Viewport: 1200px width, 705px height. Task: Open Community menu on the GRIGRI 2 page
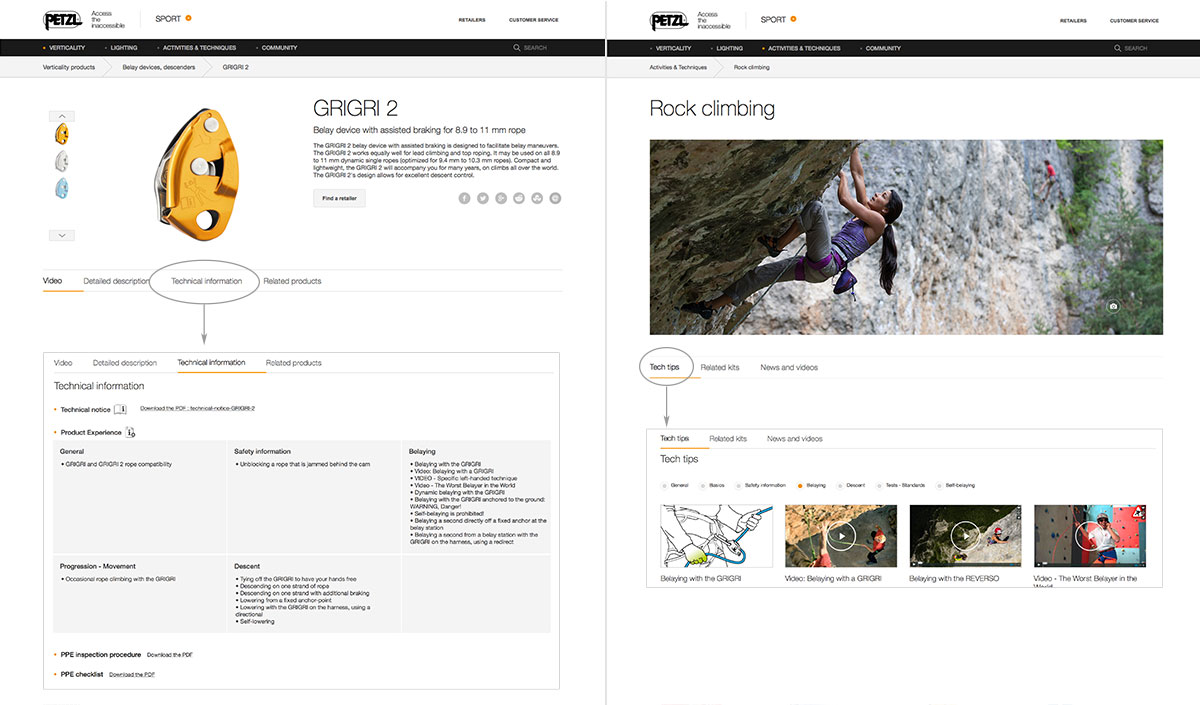[x=278, y=48]
